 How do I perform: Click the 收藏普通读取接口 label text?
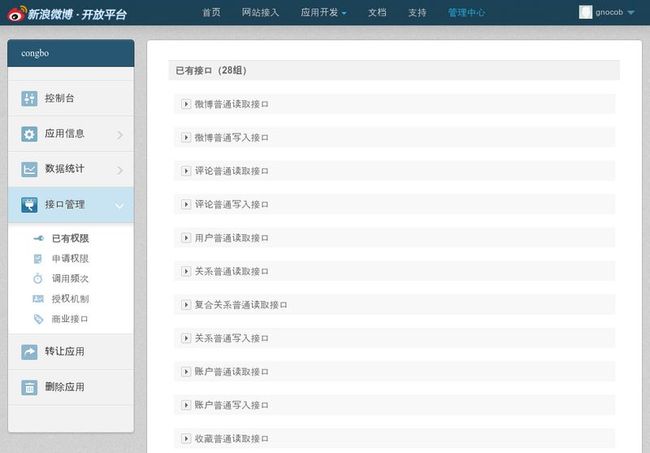click(x=232, y=438)
